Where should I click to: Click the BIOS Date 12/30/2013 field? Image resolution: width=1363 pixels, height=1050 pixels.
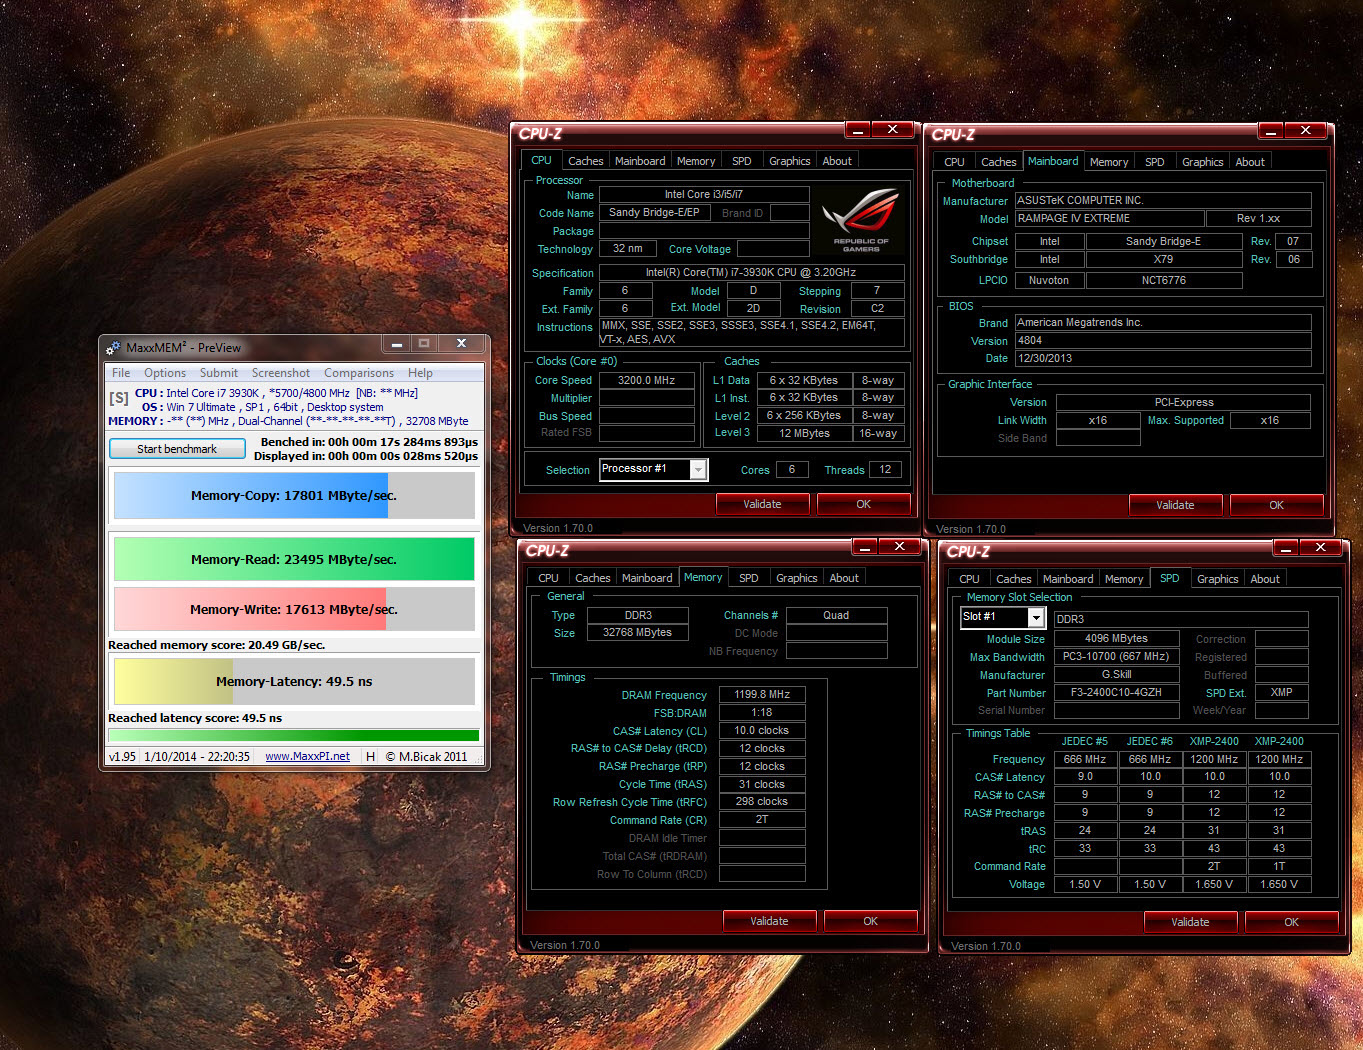tap(1163, 358)
